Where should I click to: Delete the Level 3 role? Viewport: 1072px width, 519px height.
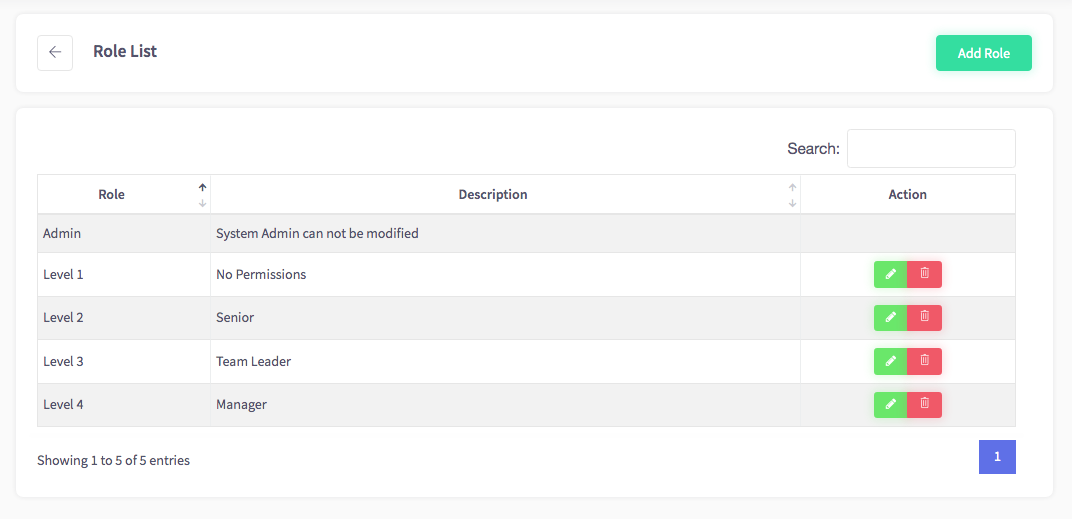pyautogui.click(x=924, y=361)
